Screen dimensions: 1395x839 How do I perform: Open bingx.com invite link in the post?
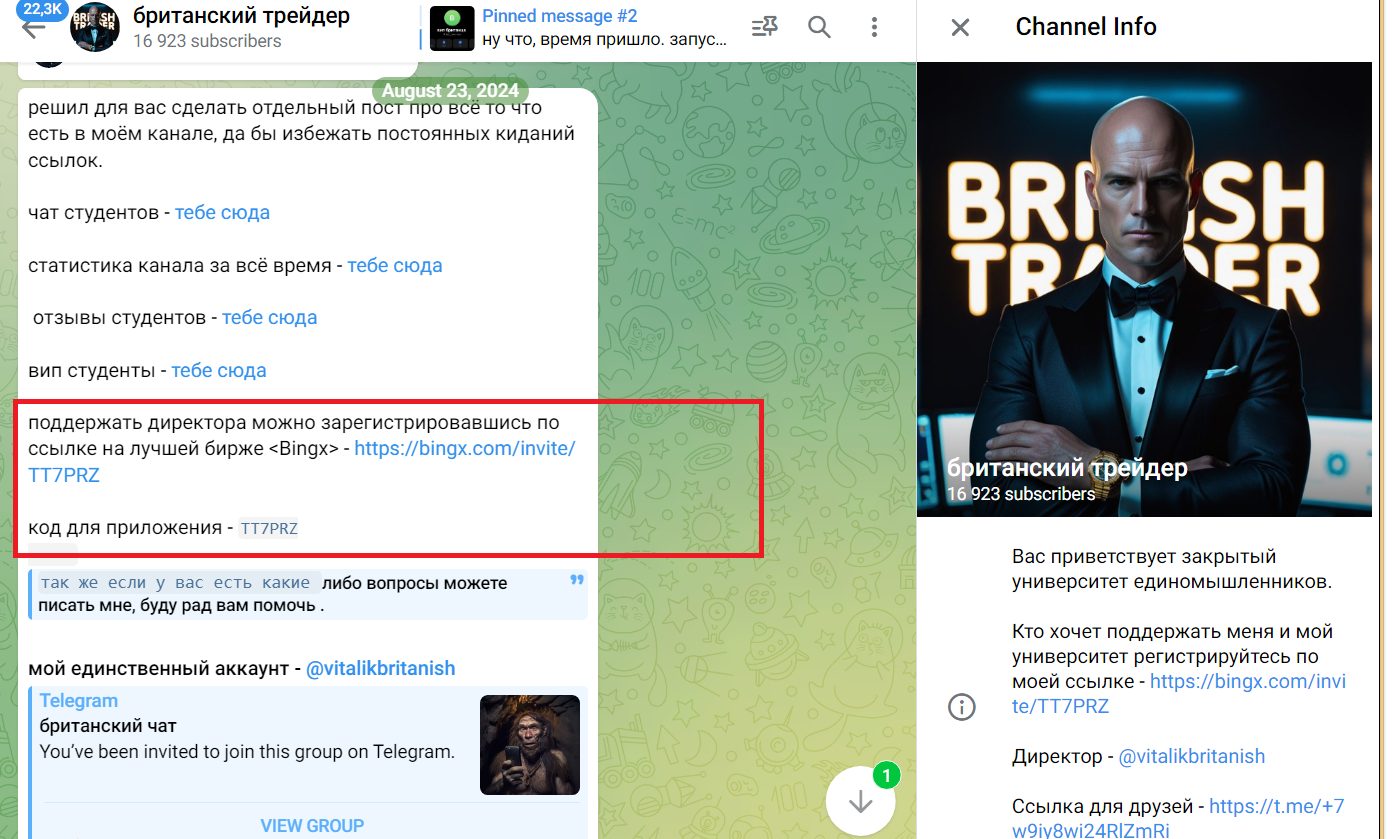[x=465, y=449]
